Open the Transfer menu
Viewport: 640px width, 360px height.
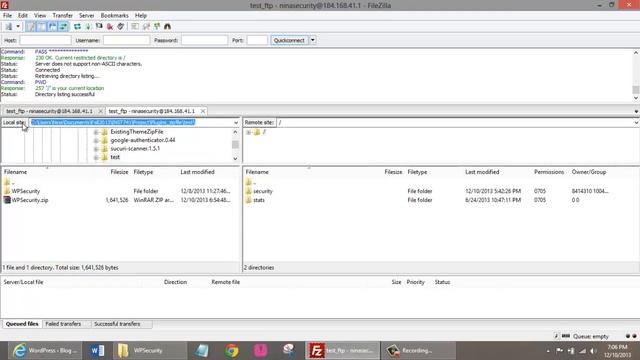coord(62,16)
